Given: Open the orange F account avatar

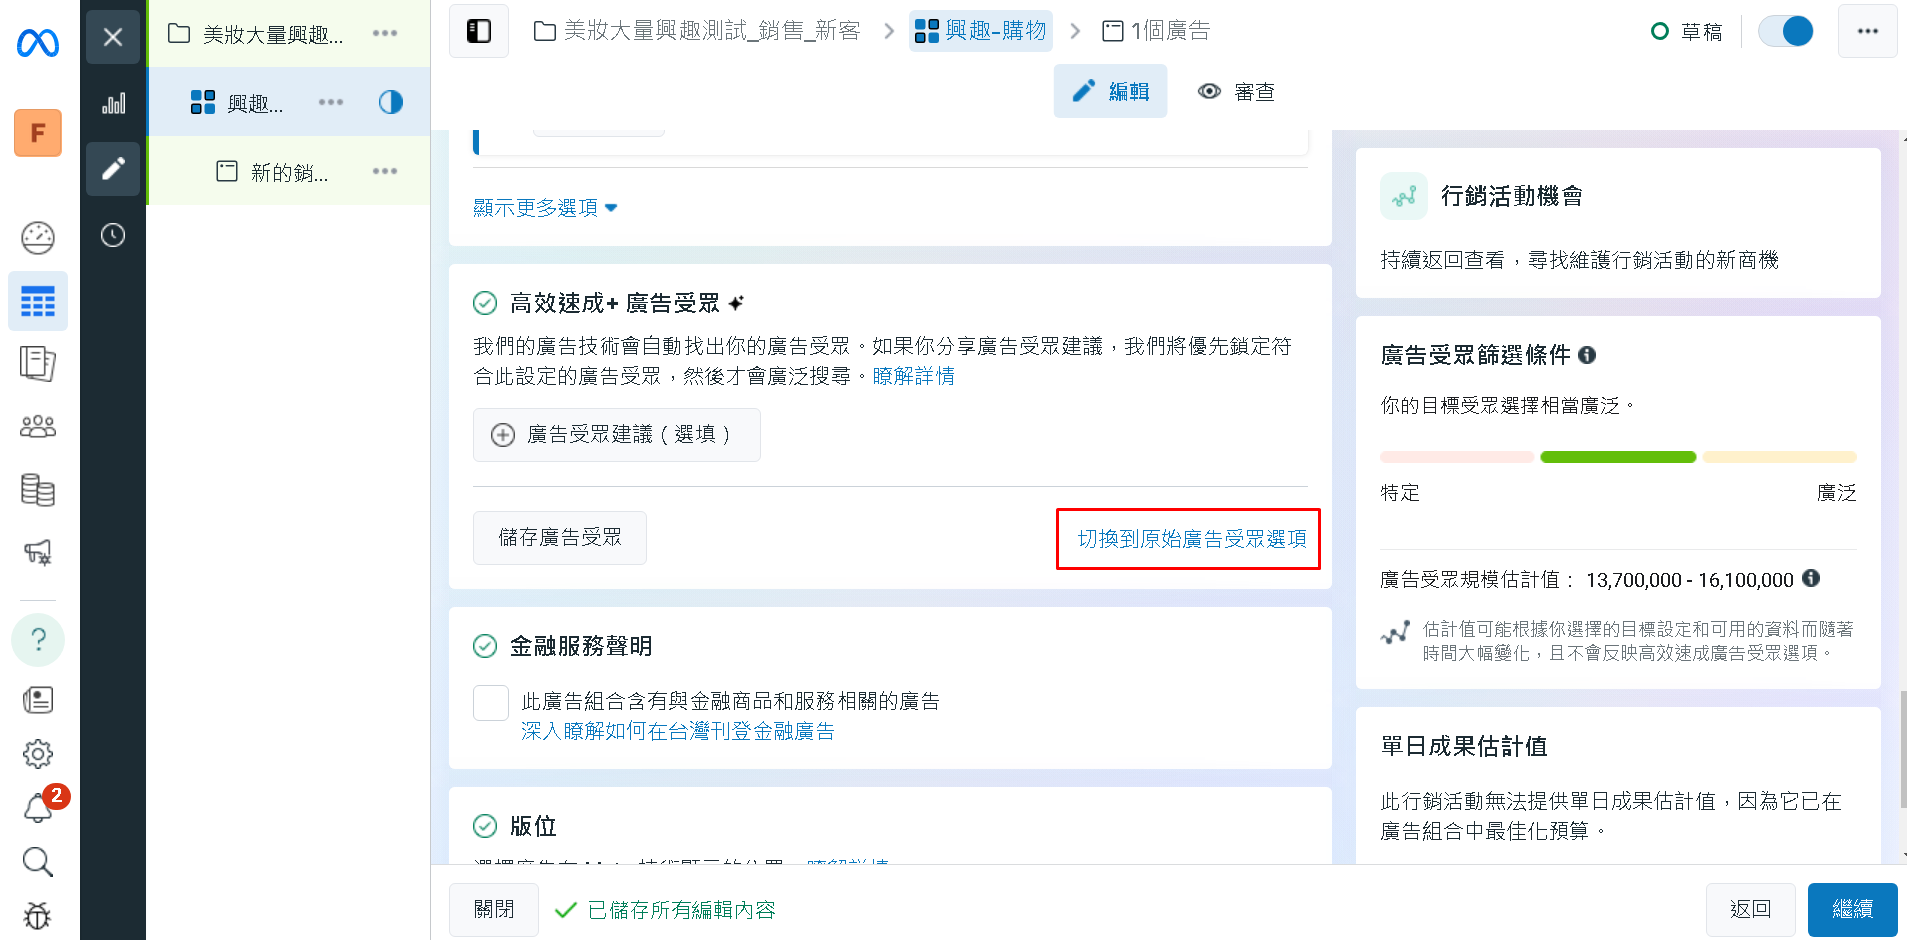Looking at the screenshot, I should (38, 133).
